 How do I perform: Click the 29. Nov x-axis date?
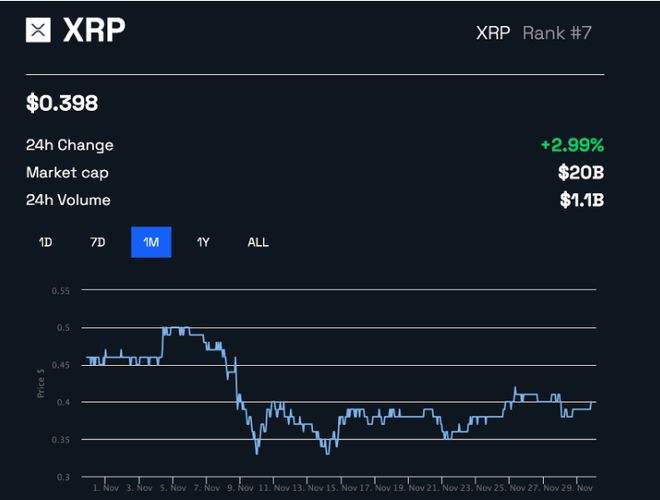(577, 488)
